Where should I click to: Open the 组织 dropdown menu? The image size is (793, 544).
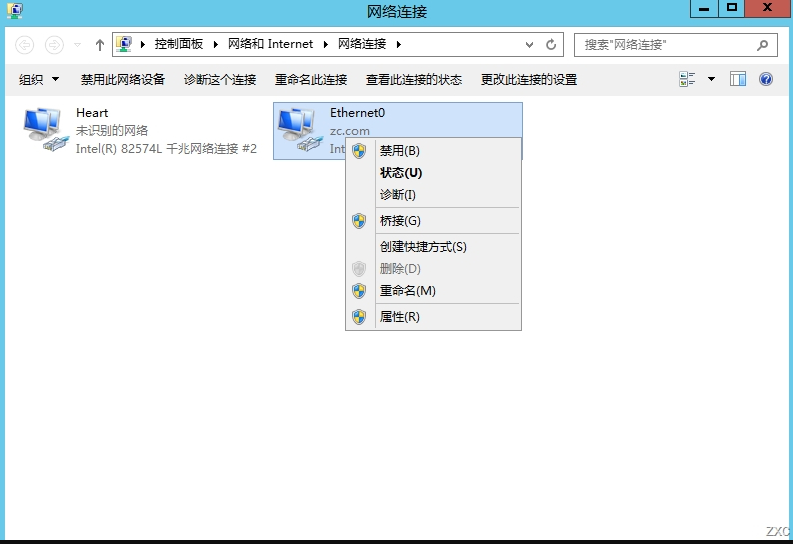tap(39, 79)
